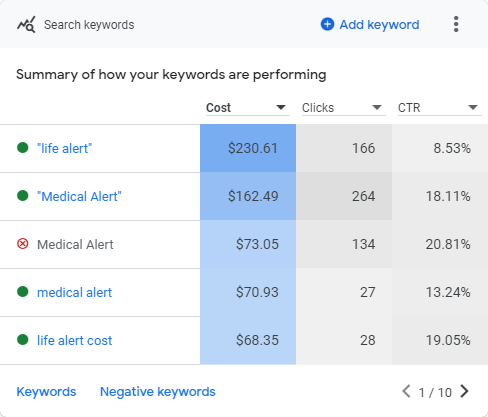This screenshot has width=488, height=417.
Task: Click the 134 clicks cell
Action: pos(344,244)
